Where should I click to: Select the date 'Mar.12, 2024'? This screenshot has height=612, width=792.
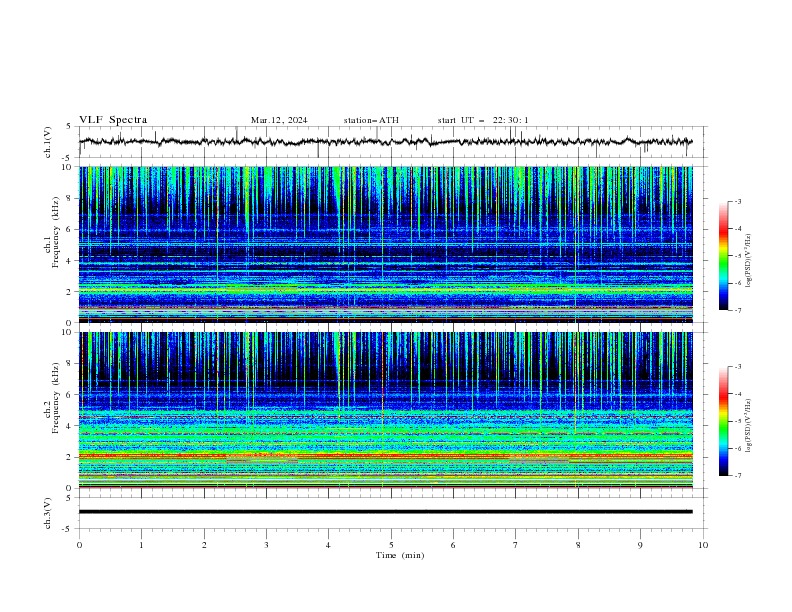[279, 120]
